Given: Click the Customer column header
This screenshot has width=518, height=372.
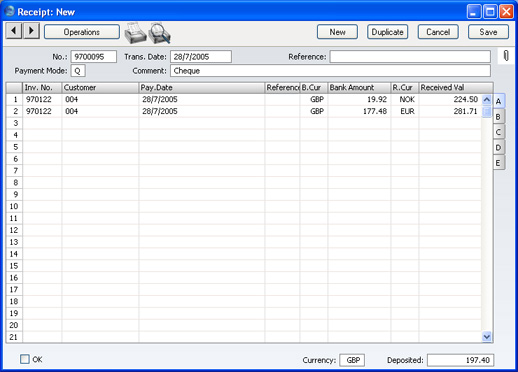Looking at the screenshot, I should [100, 88].
